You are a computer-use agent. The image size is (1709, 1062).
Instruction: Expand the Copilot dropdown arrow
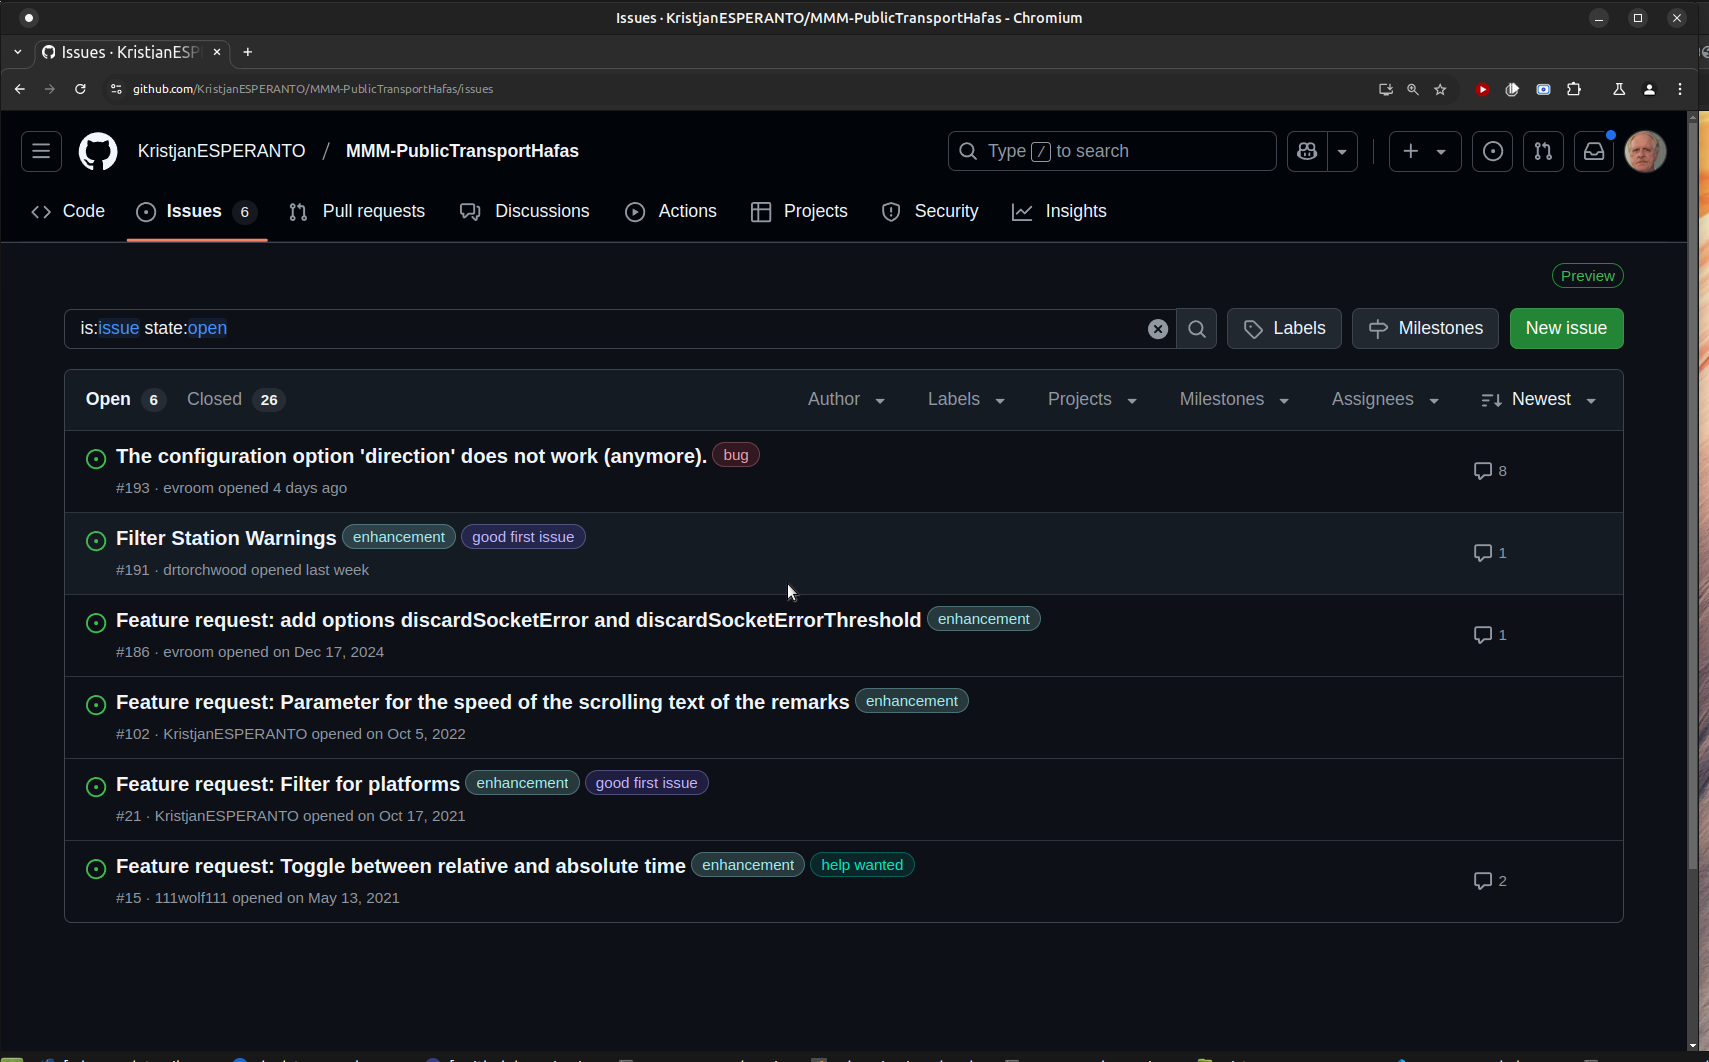click(x=1342, y=151)
